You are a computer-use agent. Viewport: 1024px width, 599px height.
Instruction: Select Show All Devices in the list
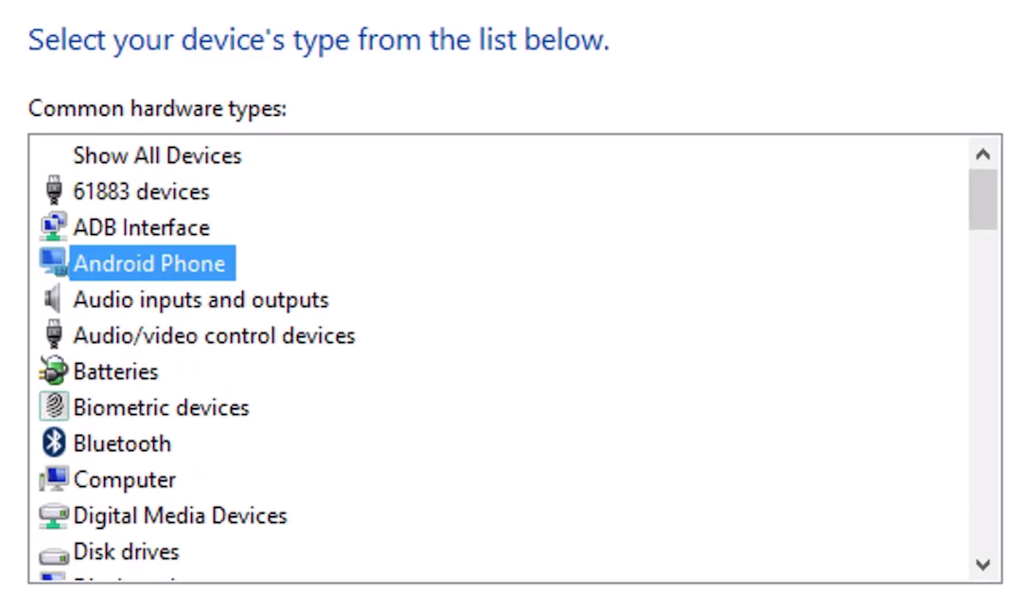click(x=157, y=155)
